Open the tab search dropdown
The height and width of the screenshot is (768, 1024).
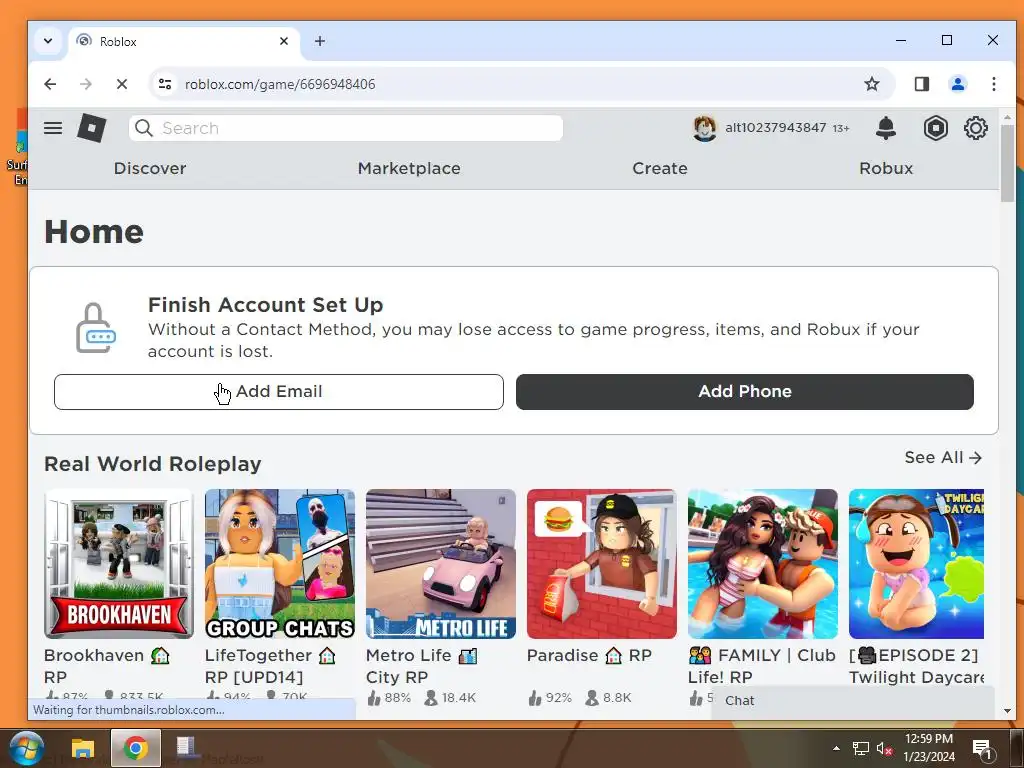coord(48,41)
